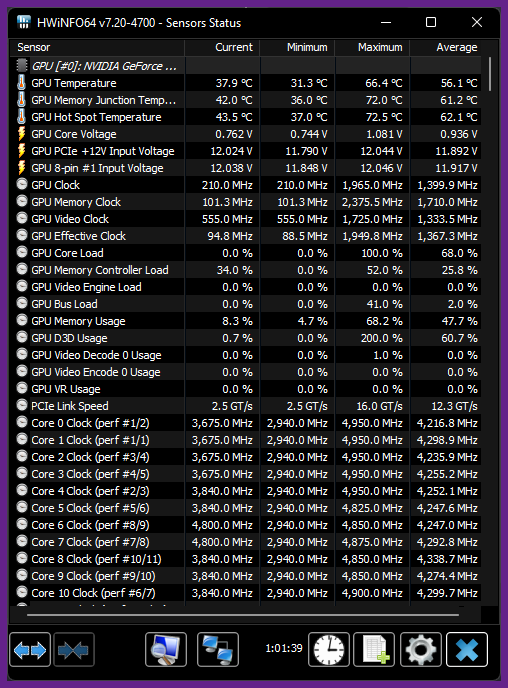Open the remote network computers icon
The image size is (508, 688).
(218, 650)
